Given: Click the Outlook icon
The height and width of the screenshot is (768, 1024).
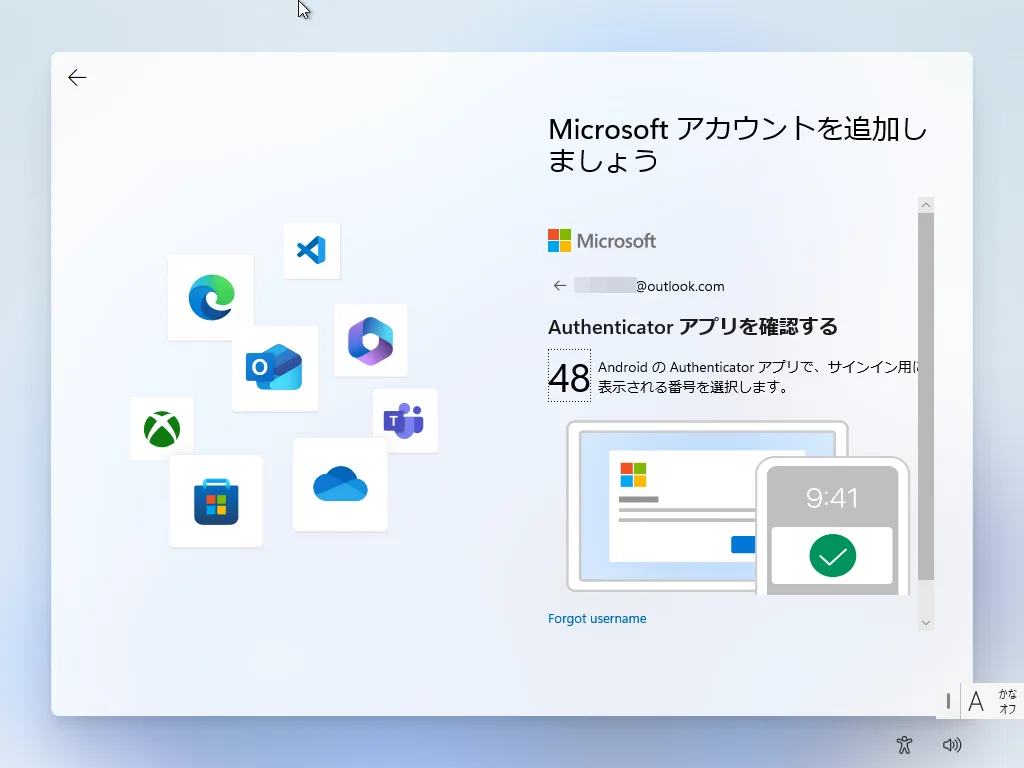Looking at the screenshot, I should point(275,368).
